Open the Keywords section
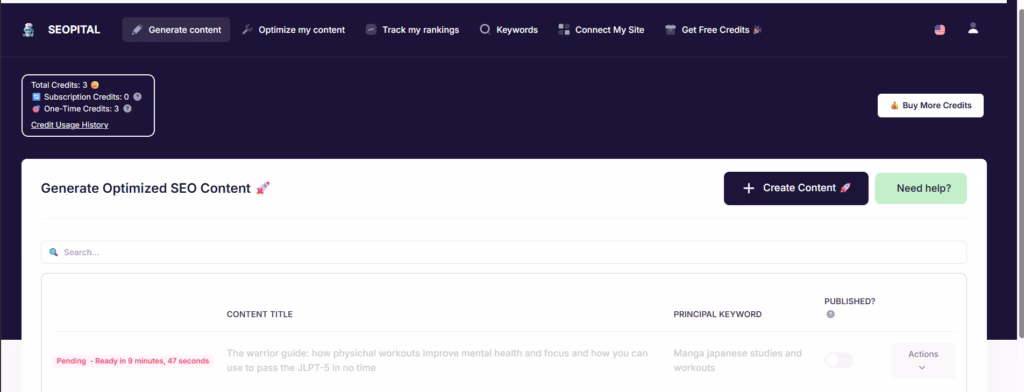 [x=508, y=30]
